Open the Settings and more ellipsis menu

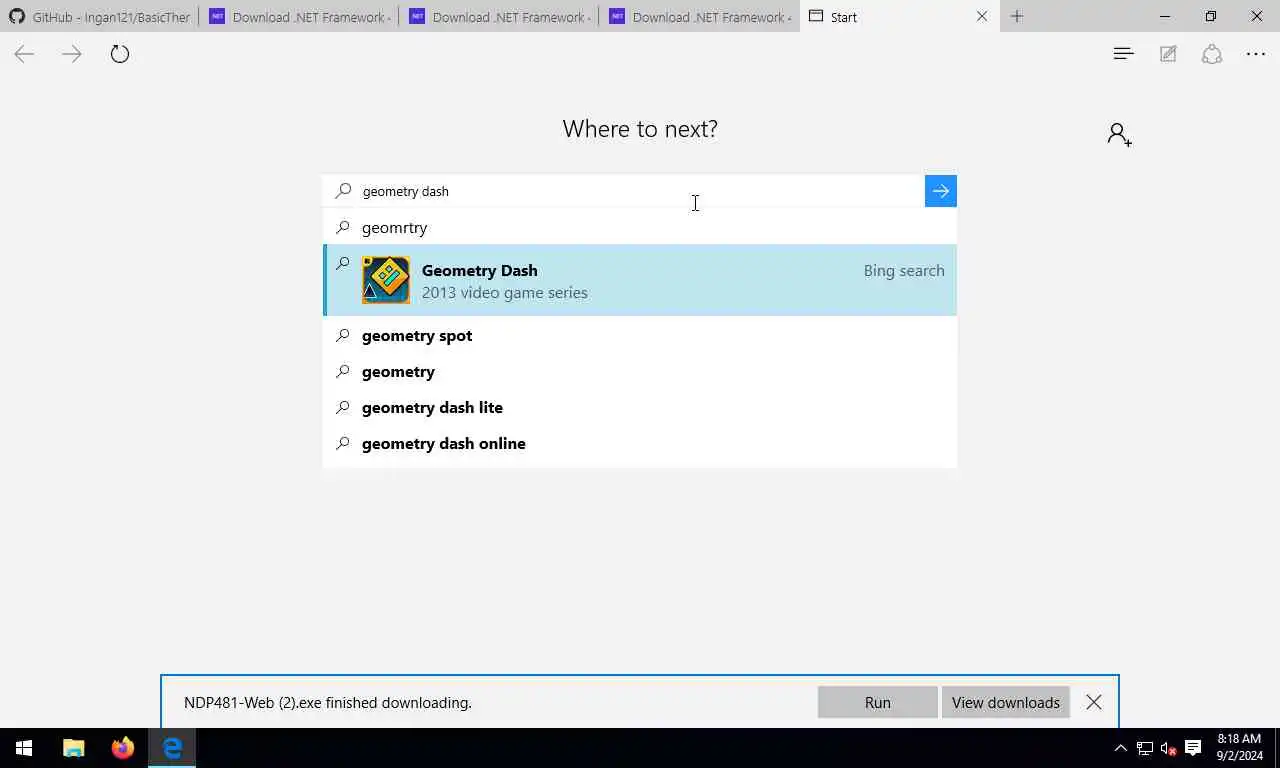(x=1256, y=54)
